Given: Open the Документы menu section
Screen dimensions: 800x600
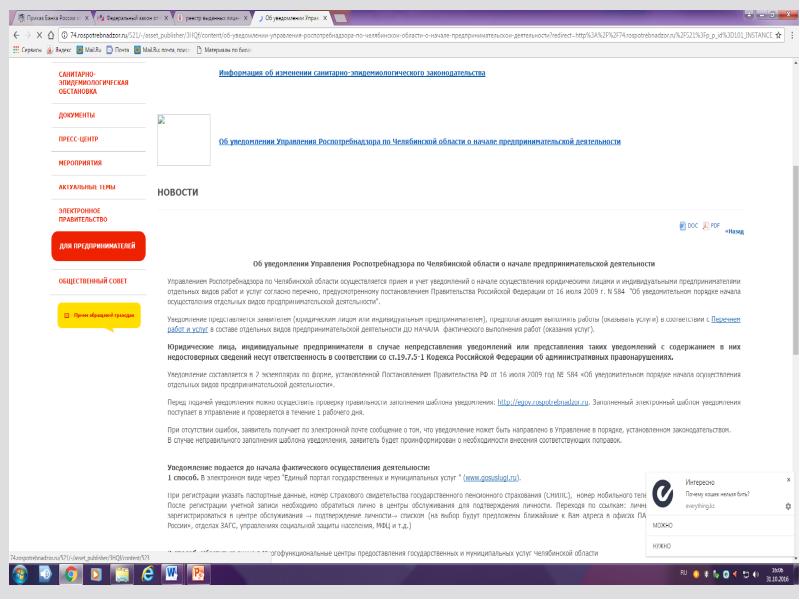Looking at the screenshot, I should pyautogui.click(x=77, y=115).
